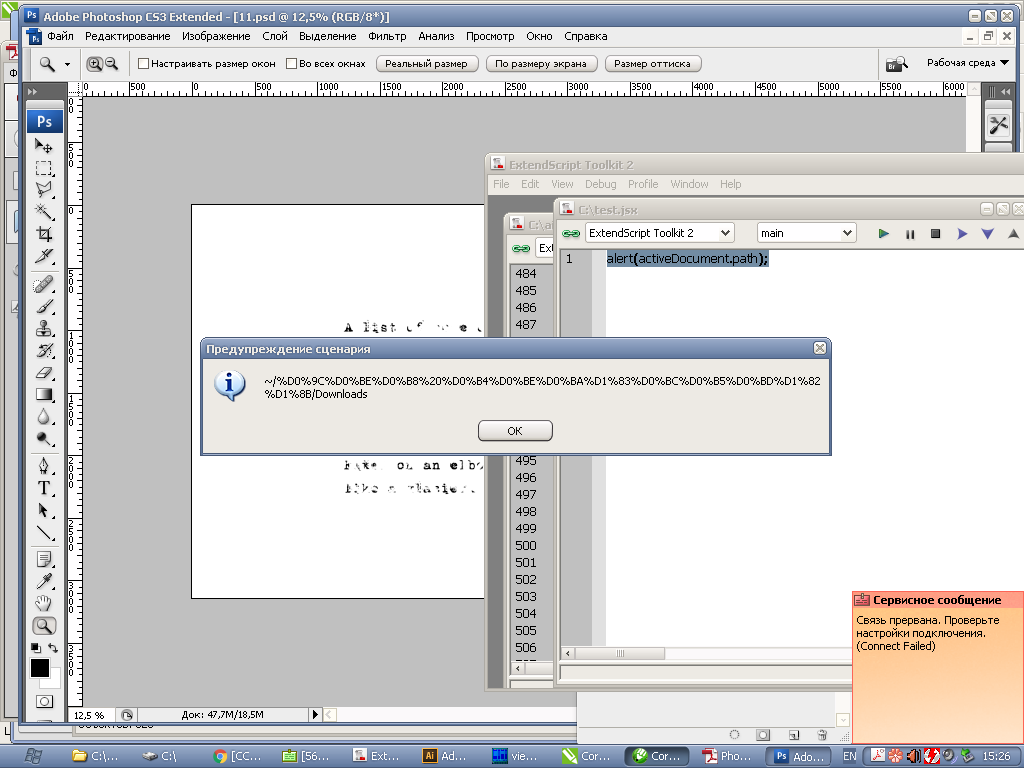The width and height of the screenshot is (1024, 768).
Task: Enable 'Настраивать размер окон' checkbox
Action: click(x=144, y=64)
